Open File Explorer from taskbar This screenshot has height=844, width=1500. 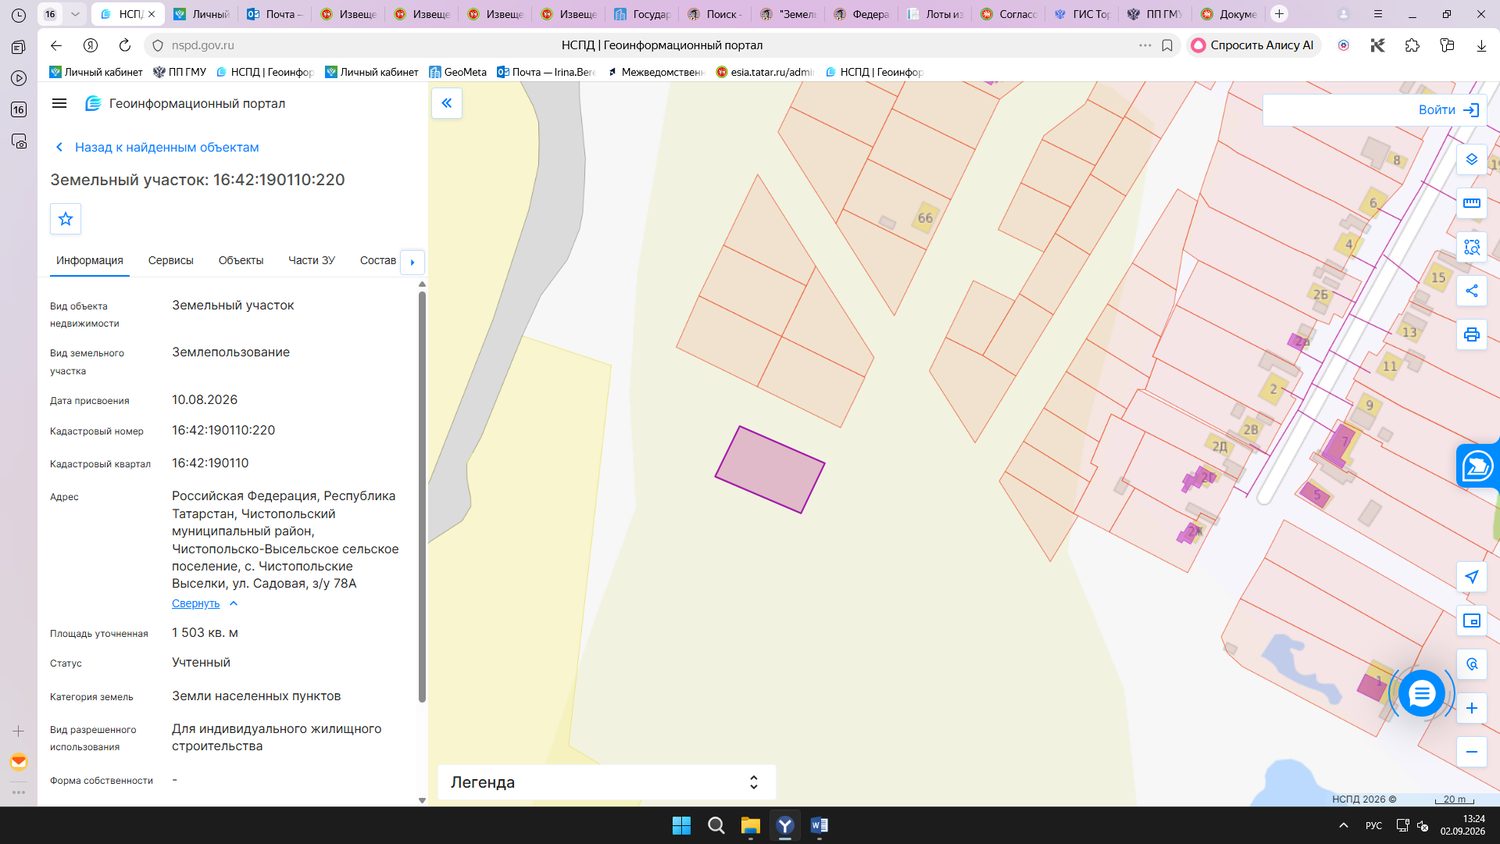tap(750, 825)
